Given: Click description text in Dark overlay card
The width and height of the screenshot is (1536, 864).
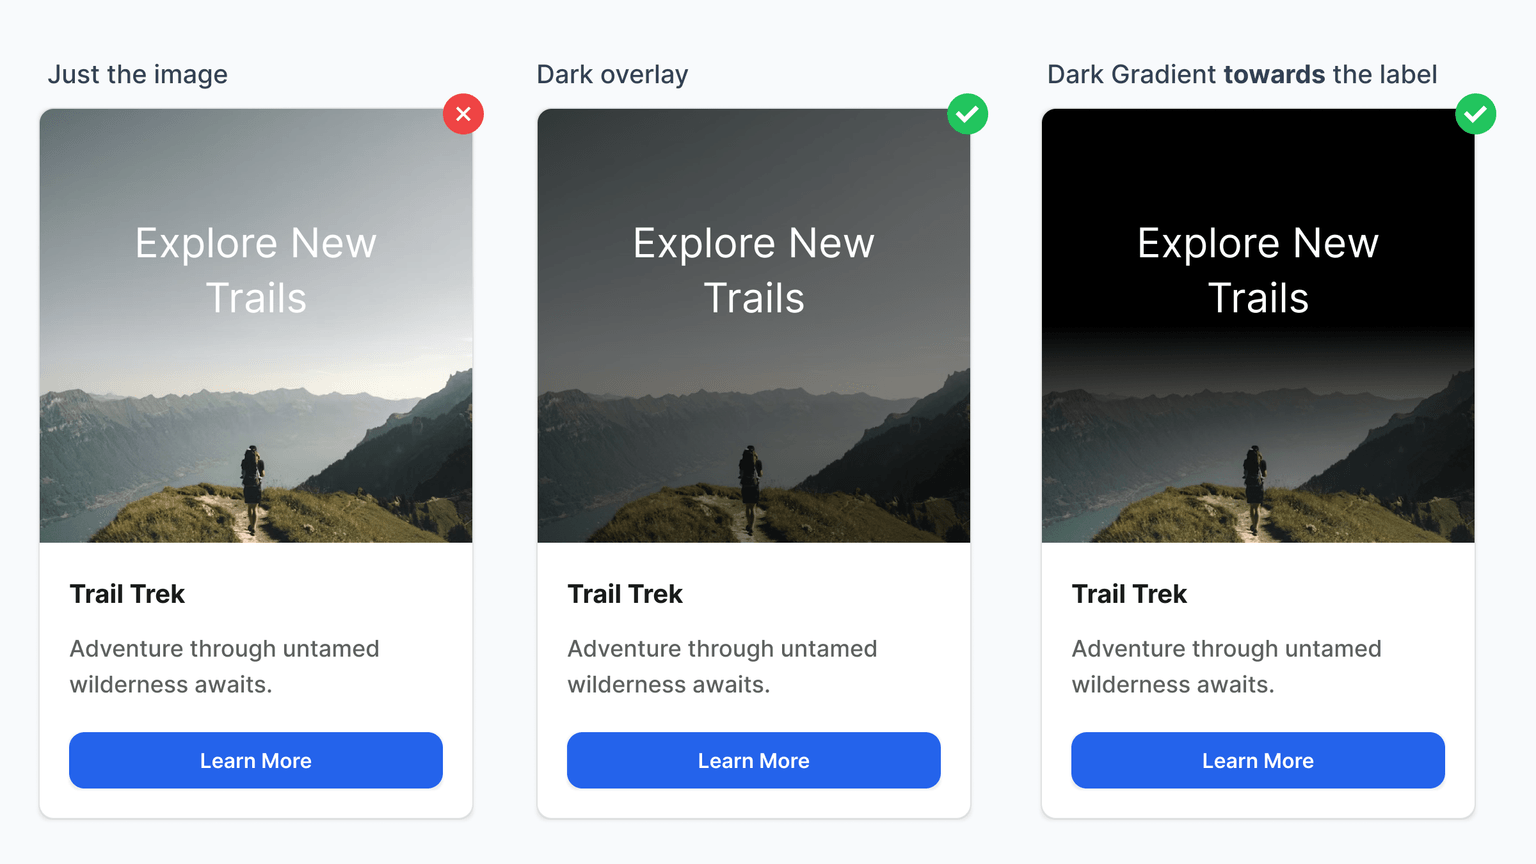Looking at the screenshot, I should coord(722,667).
